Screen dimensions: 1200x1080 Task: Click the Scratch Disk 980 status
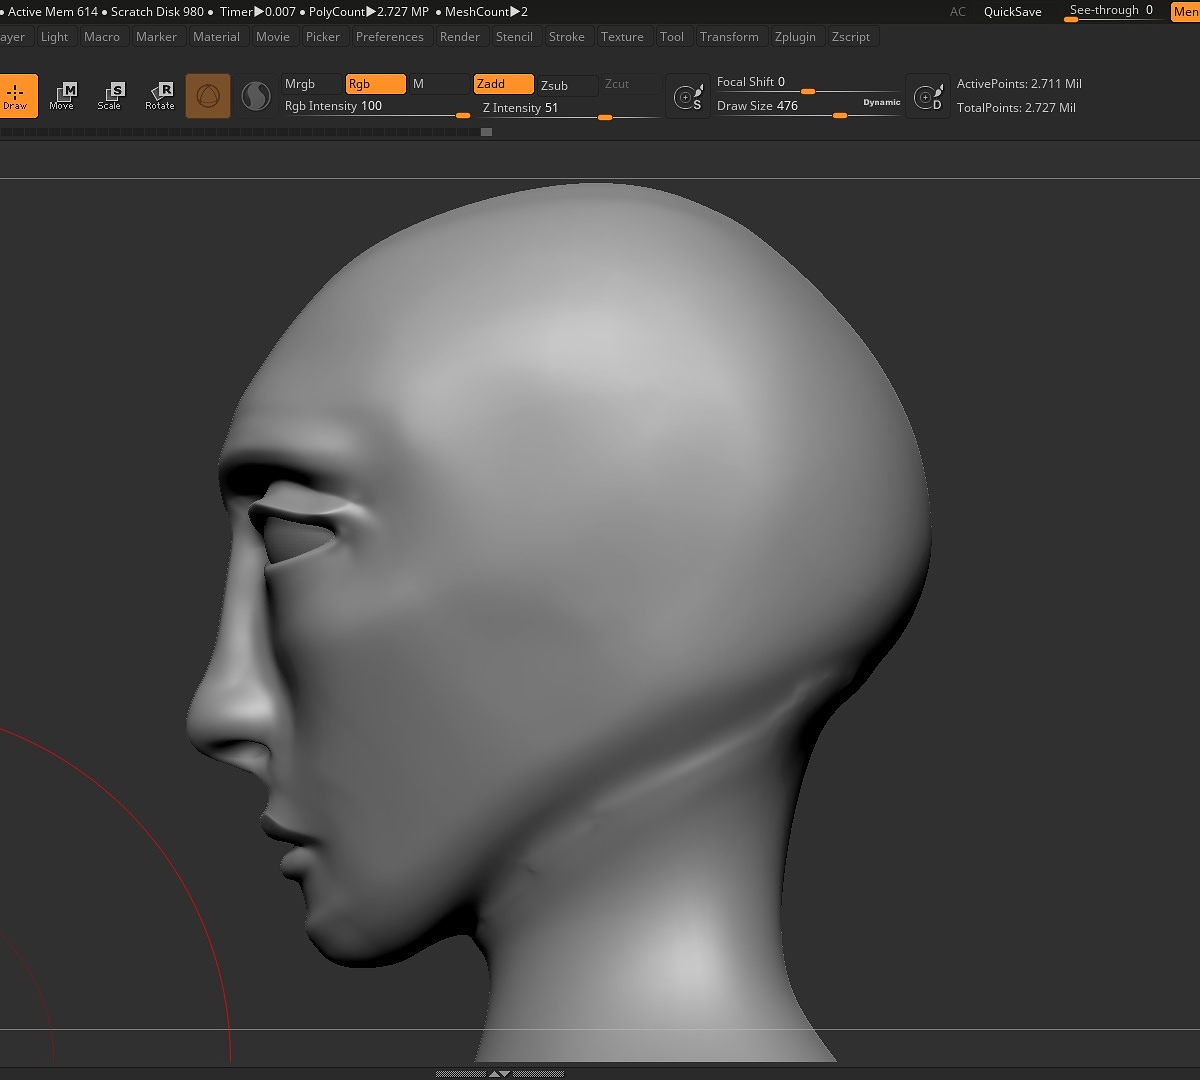pos(157,12)
